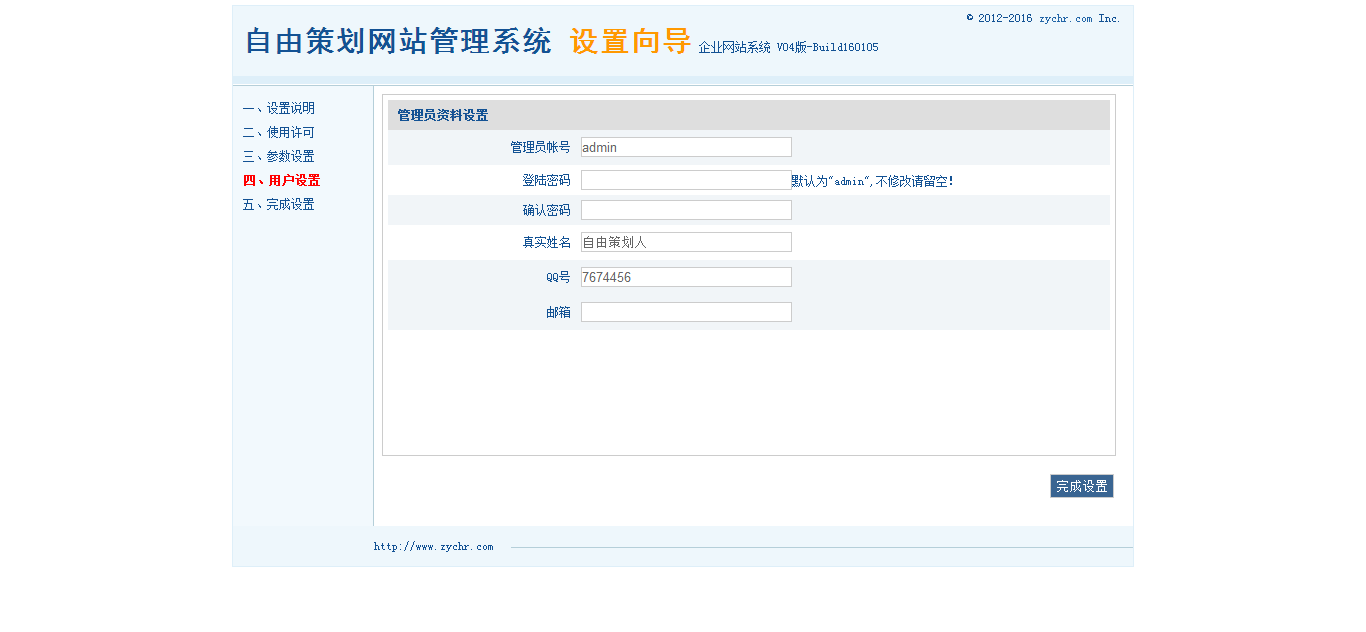The image size is (1366, 632).
Task: Select the 真实姓名 text box
Action: pos(686,242)
